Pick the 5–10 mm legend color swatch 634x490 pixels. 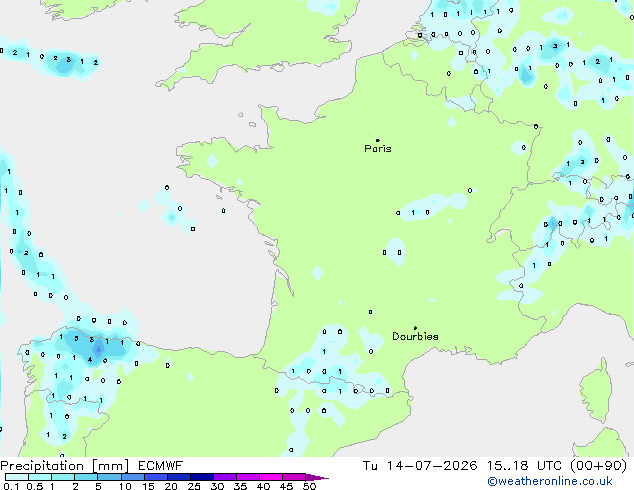(110, 477)
